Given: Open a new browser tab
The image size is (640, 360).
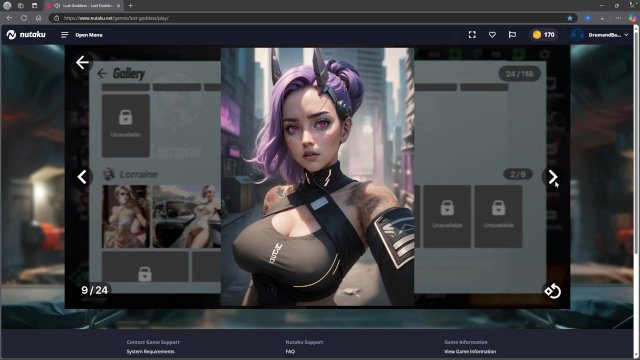Looking at the screenshot, I should [131, 6].
